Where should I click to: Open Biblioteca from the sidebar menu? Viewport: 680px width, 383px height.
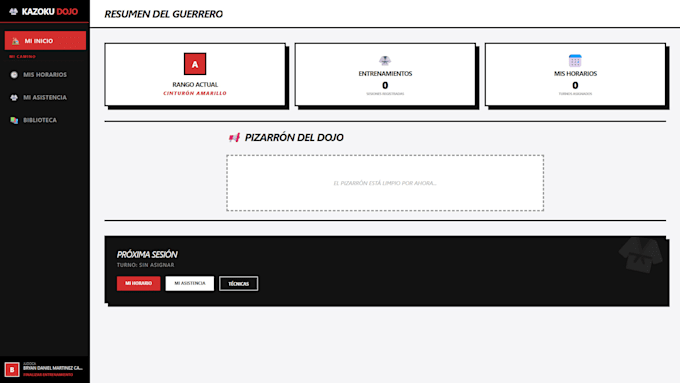pyautogui.click(x=45, y=120)
